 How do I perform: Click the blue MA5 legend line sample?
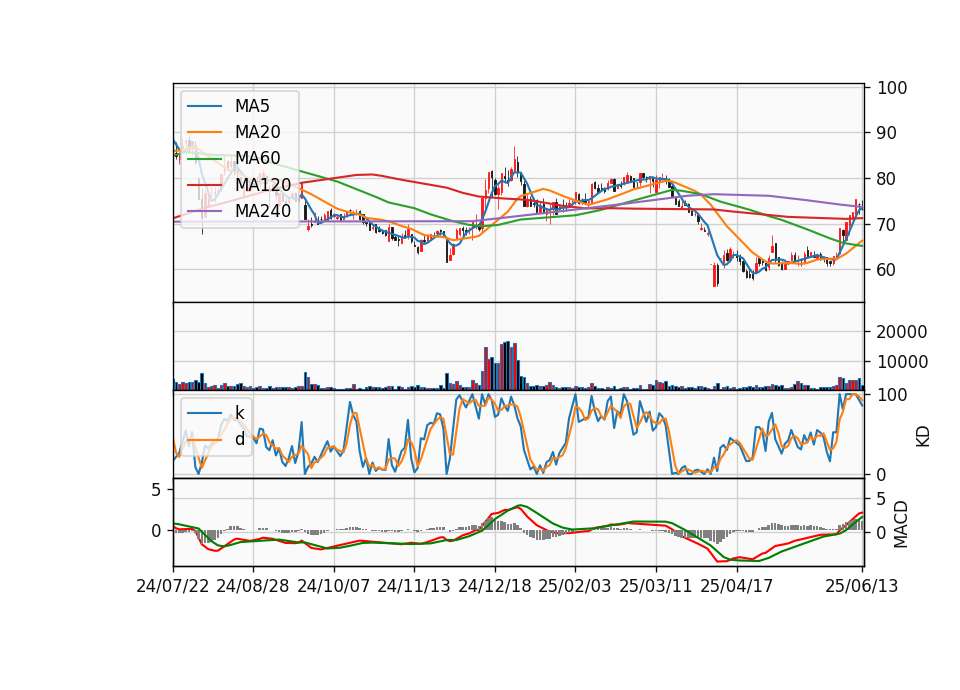pos(204,107)
